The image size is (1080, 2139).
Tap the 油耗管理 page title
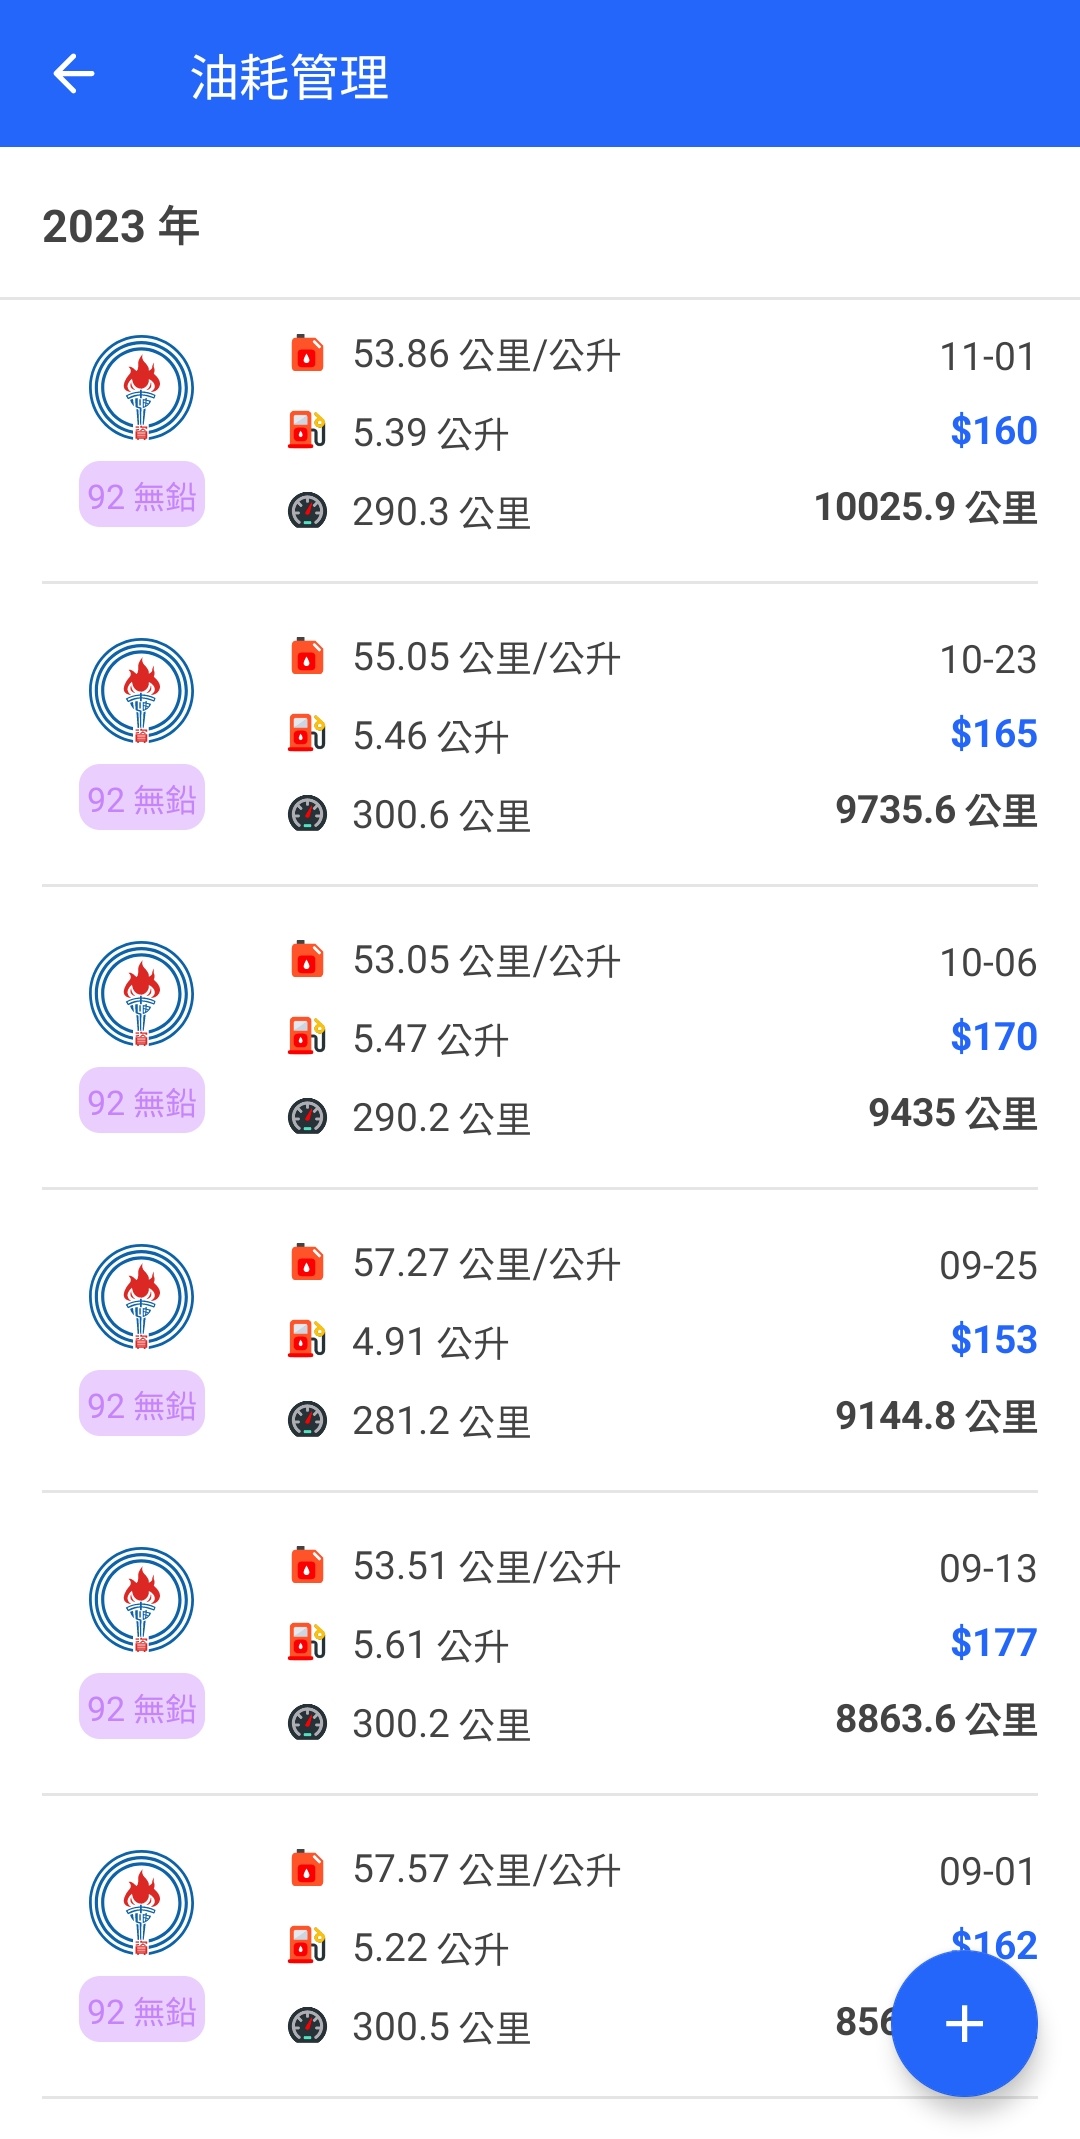pos(289,76)
